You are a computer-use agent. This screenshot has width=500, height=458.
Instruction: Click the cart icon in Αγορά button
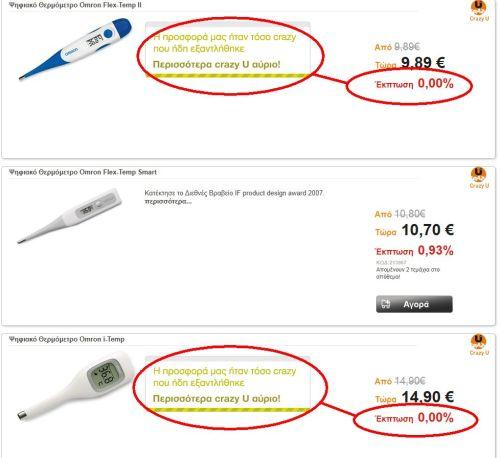point(386,304)
